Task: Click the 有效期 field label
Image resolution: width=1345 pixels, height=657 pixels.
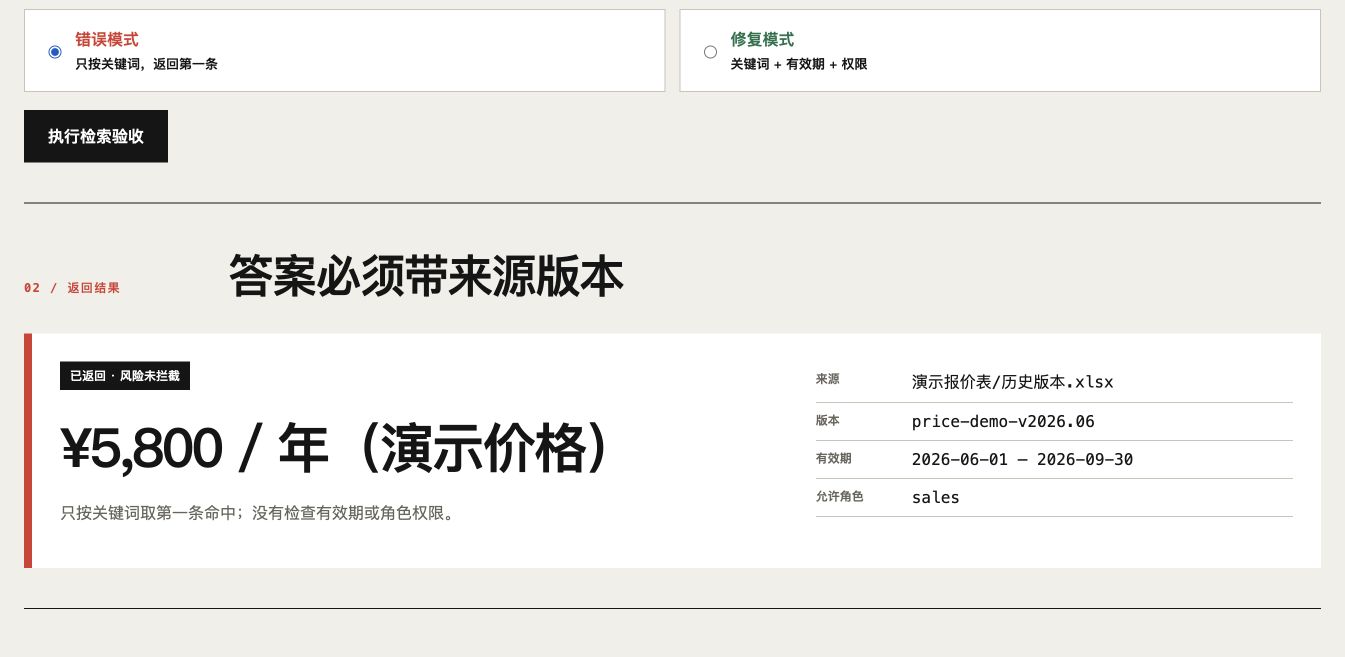Action: [833, 458]
